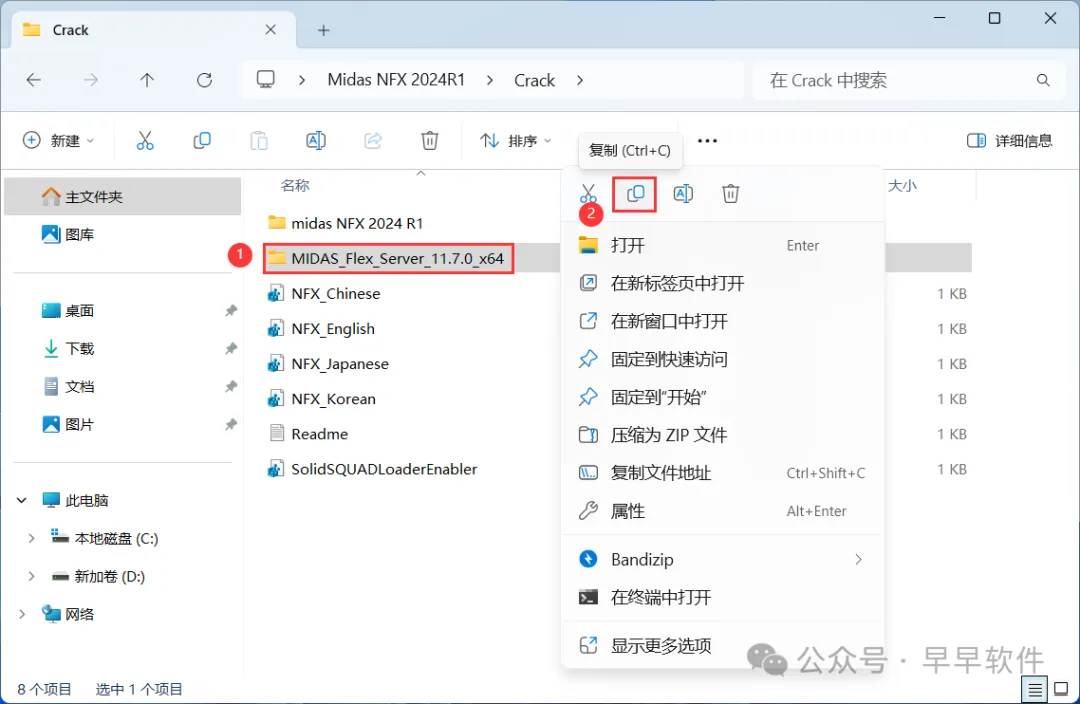1080x704 pixels.
Task: Go up one folder level
Action: pyautogui.click(x=147, y=80)
